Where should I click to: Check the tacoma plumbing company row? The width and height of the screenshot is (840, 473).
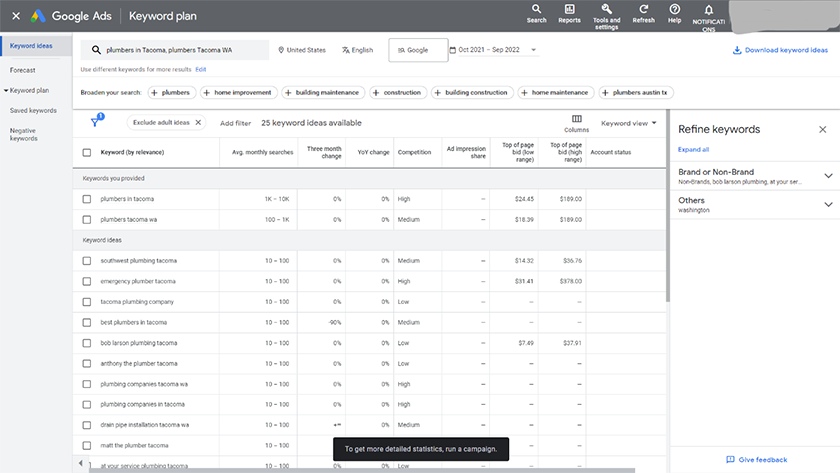(87, 302)
